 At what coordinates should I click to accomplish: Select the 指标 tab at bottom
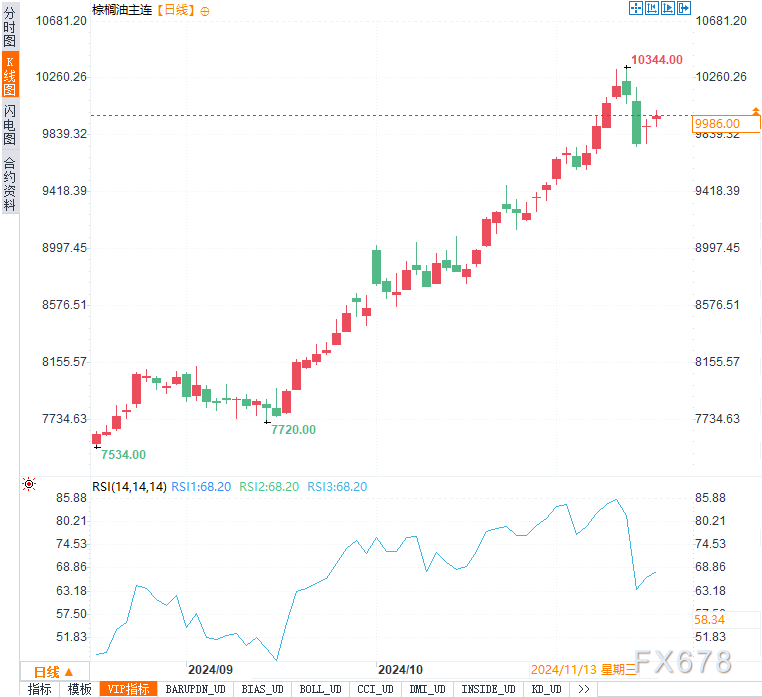40,689
